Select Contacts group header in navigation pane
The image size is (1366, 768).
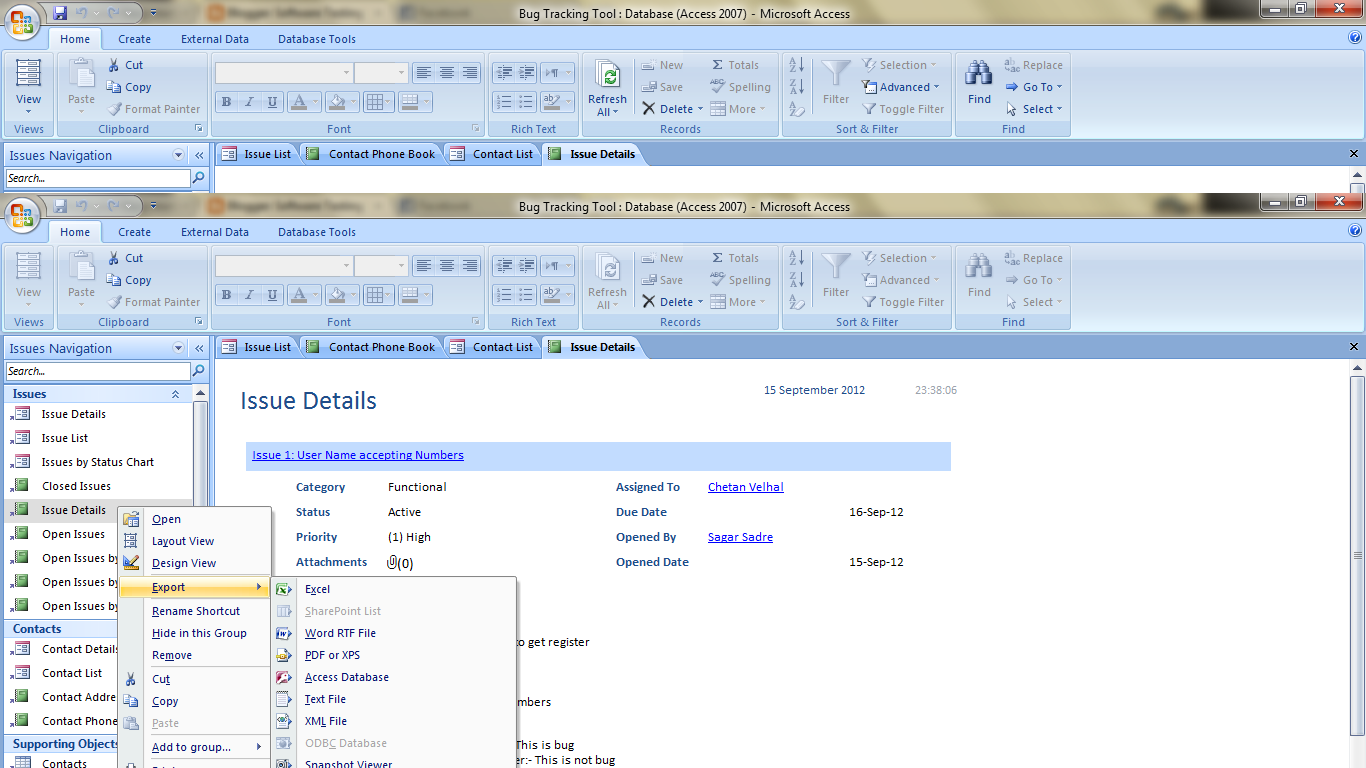coord(98,629)
